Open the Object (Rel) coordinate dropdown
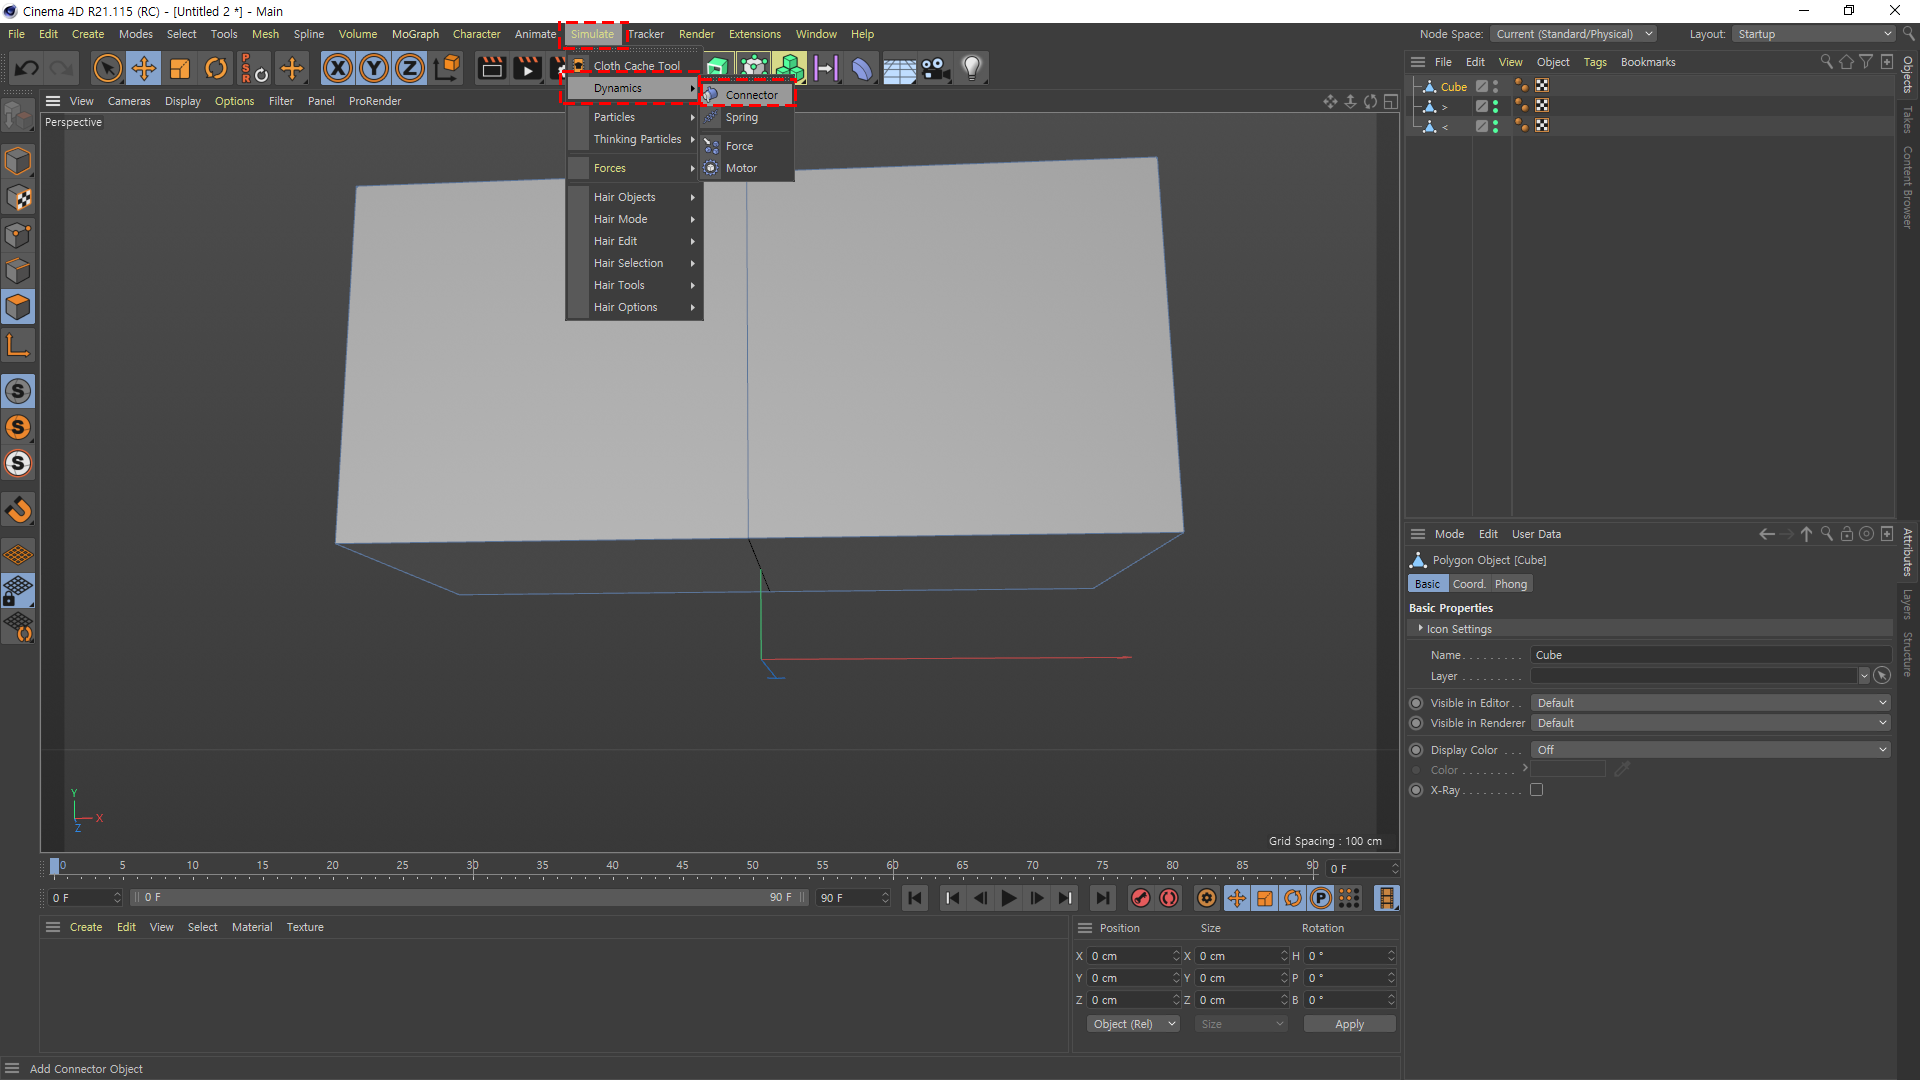The height and width of the screenshot is (1080, 1920). click(x=1133, y=1024)
